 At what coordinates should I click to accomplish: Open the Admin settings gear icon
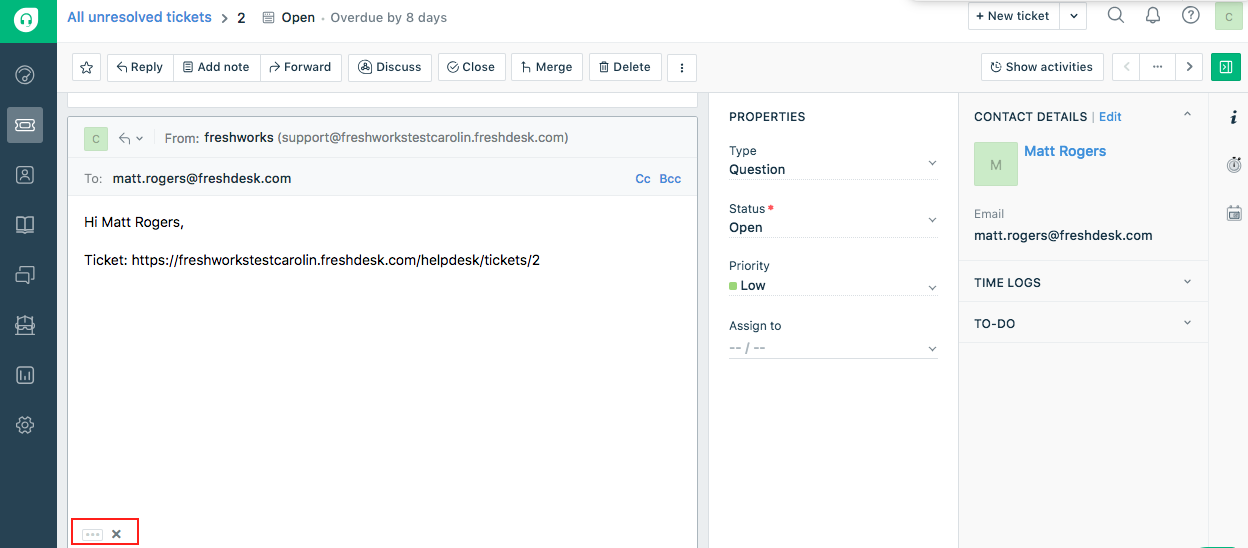pyautogui.click(x=26, y=425)
